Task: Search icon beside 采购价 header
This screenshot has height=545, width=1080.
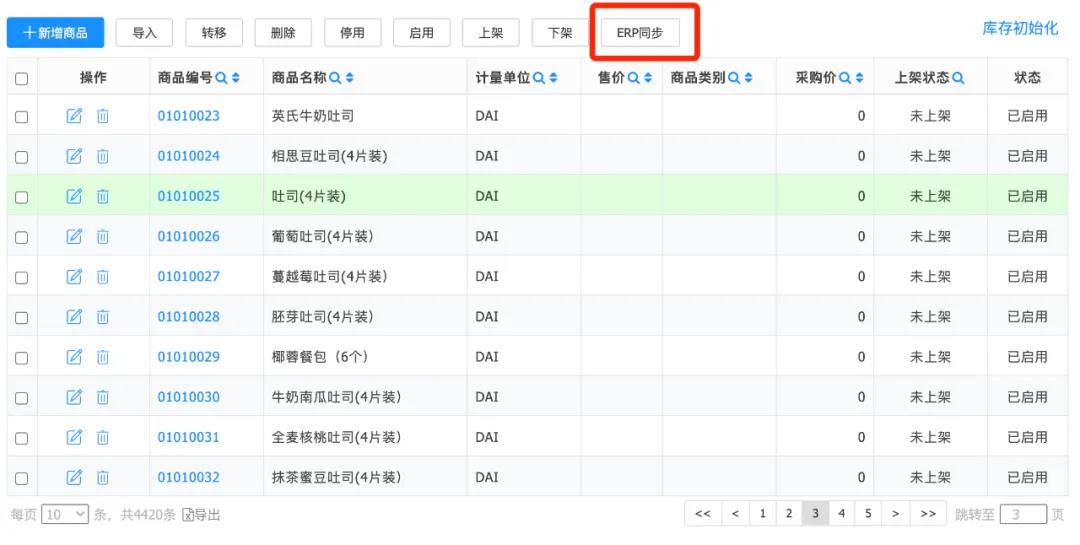Action: (x=844, y=78)
